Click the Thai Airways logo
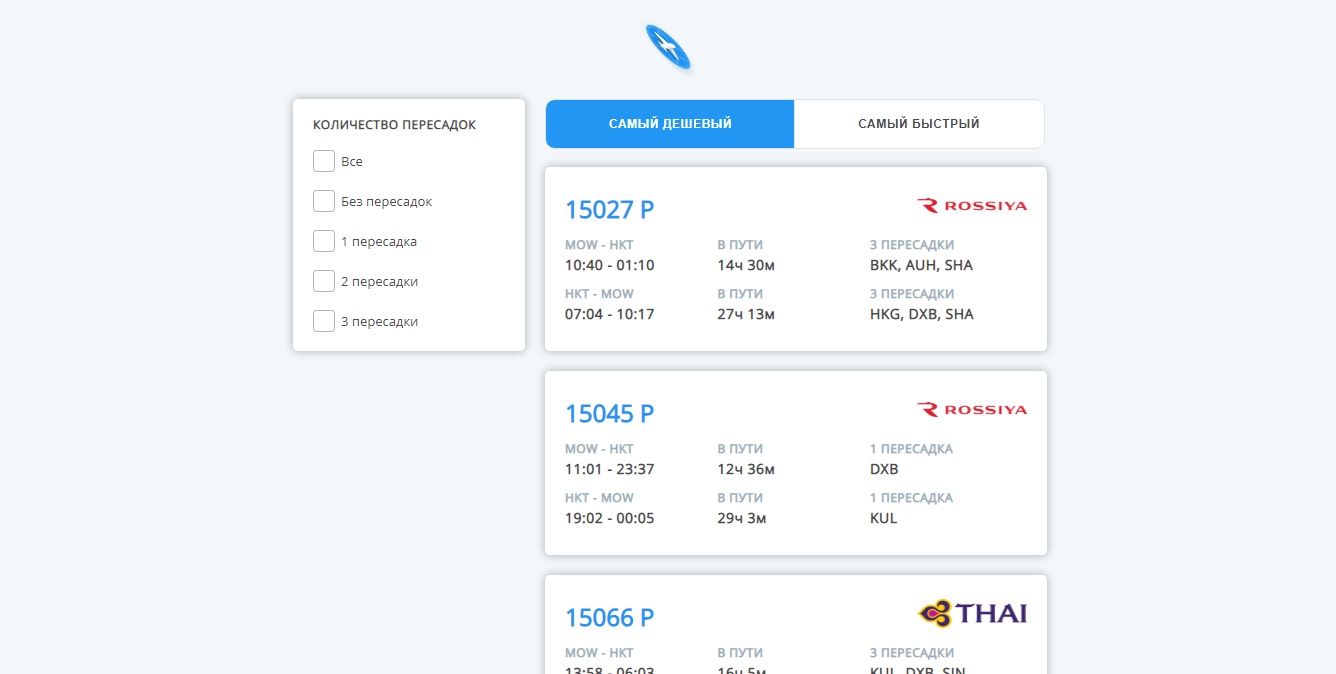 (x=972, y=613)
